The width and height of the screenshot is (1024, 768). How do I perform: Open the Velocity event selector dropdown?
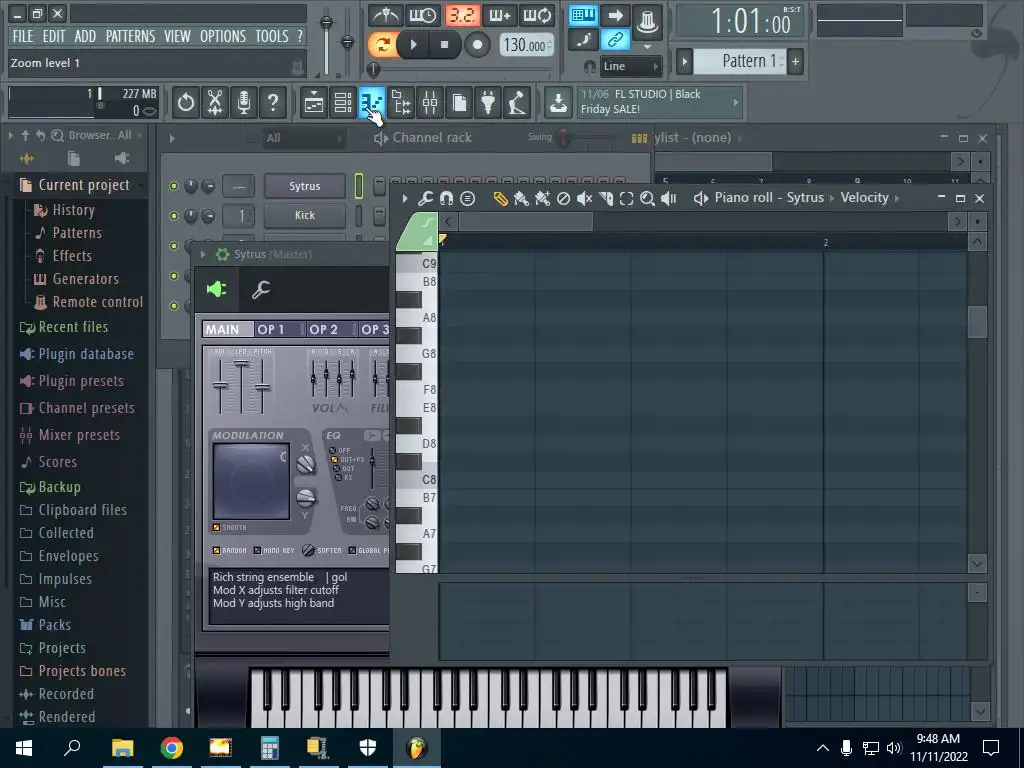click(869, 197)
